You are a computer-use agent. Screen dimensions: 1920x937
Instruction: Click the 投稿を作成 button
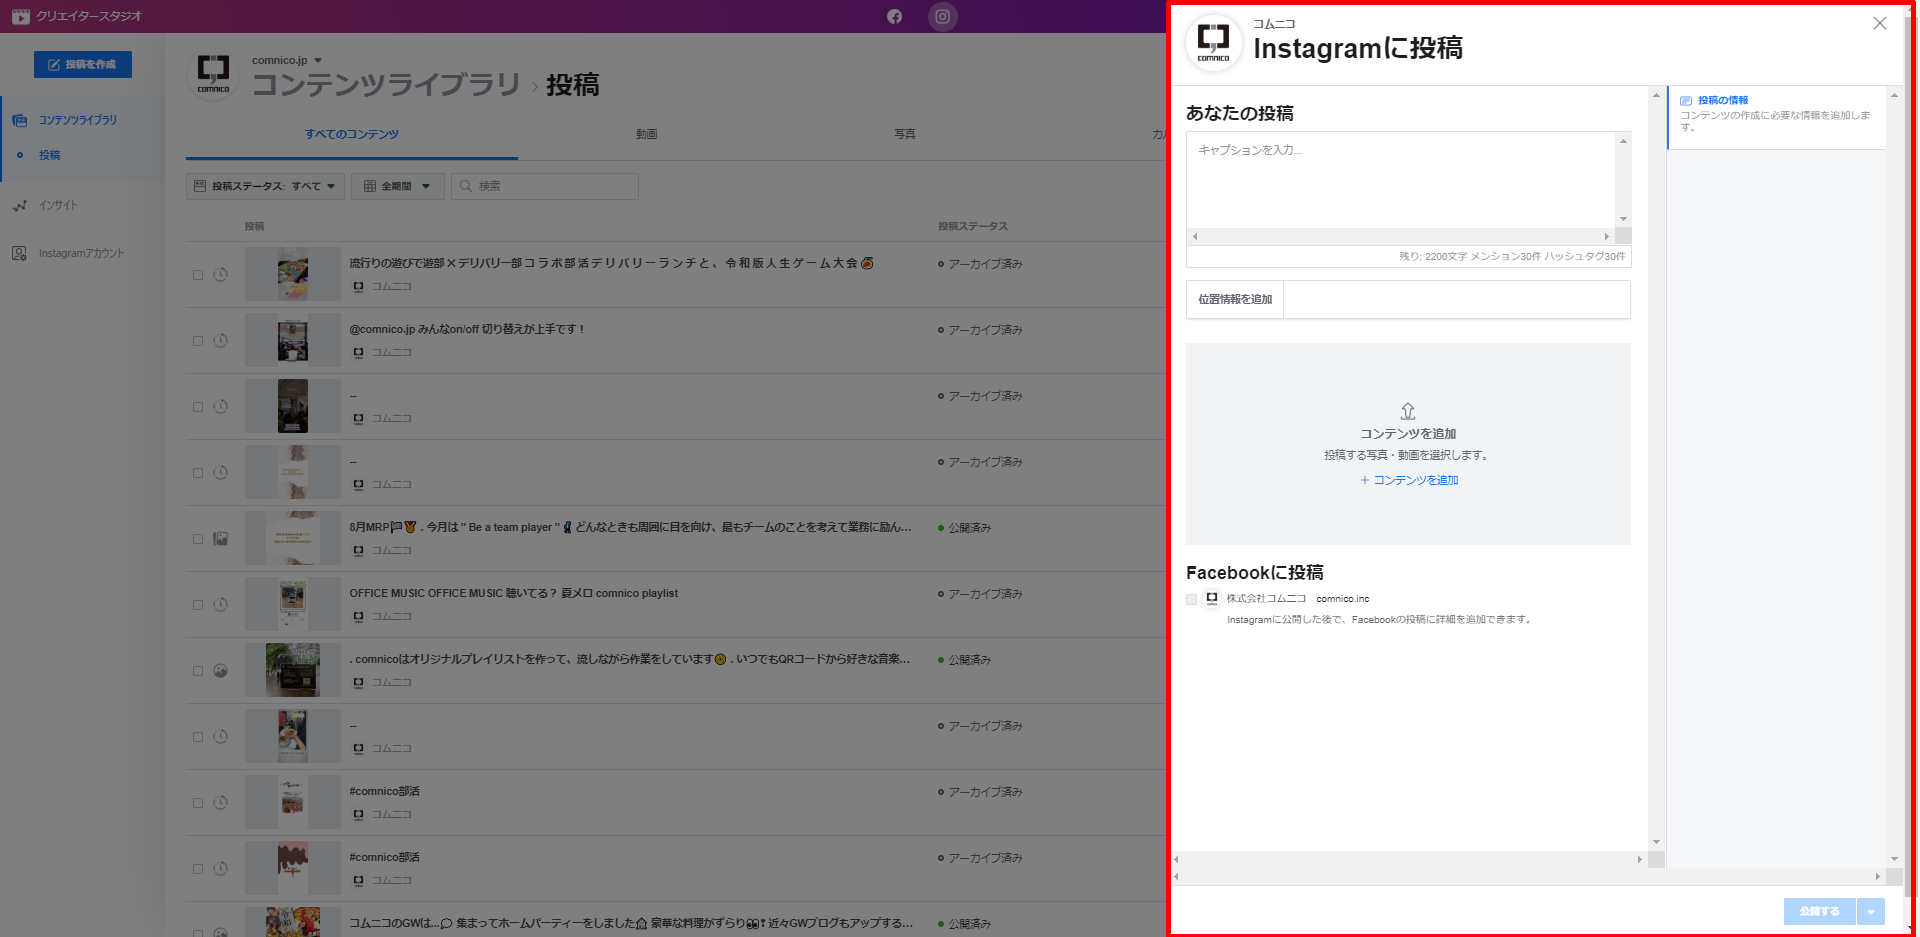(x=83, y=64)
